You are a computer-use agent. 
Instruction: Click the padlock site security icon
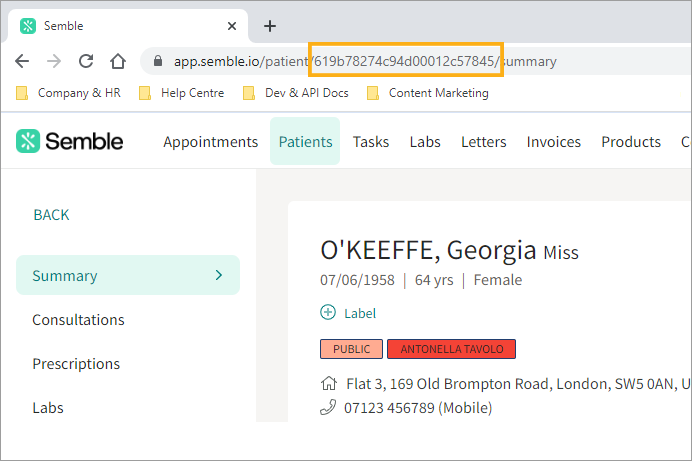point(158,61)
